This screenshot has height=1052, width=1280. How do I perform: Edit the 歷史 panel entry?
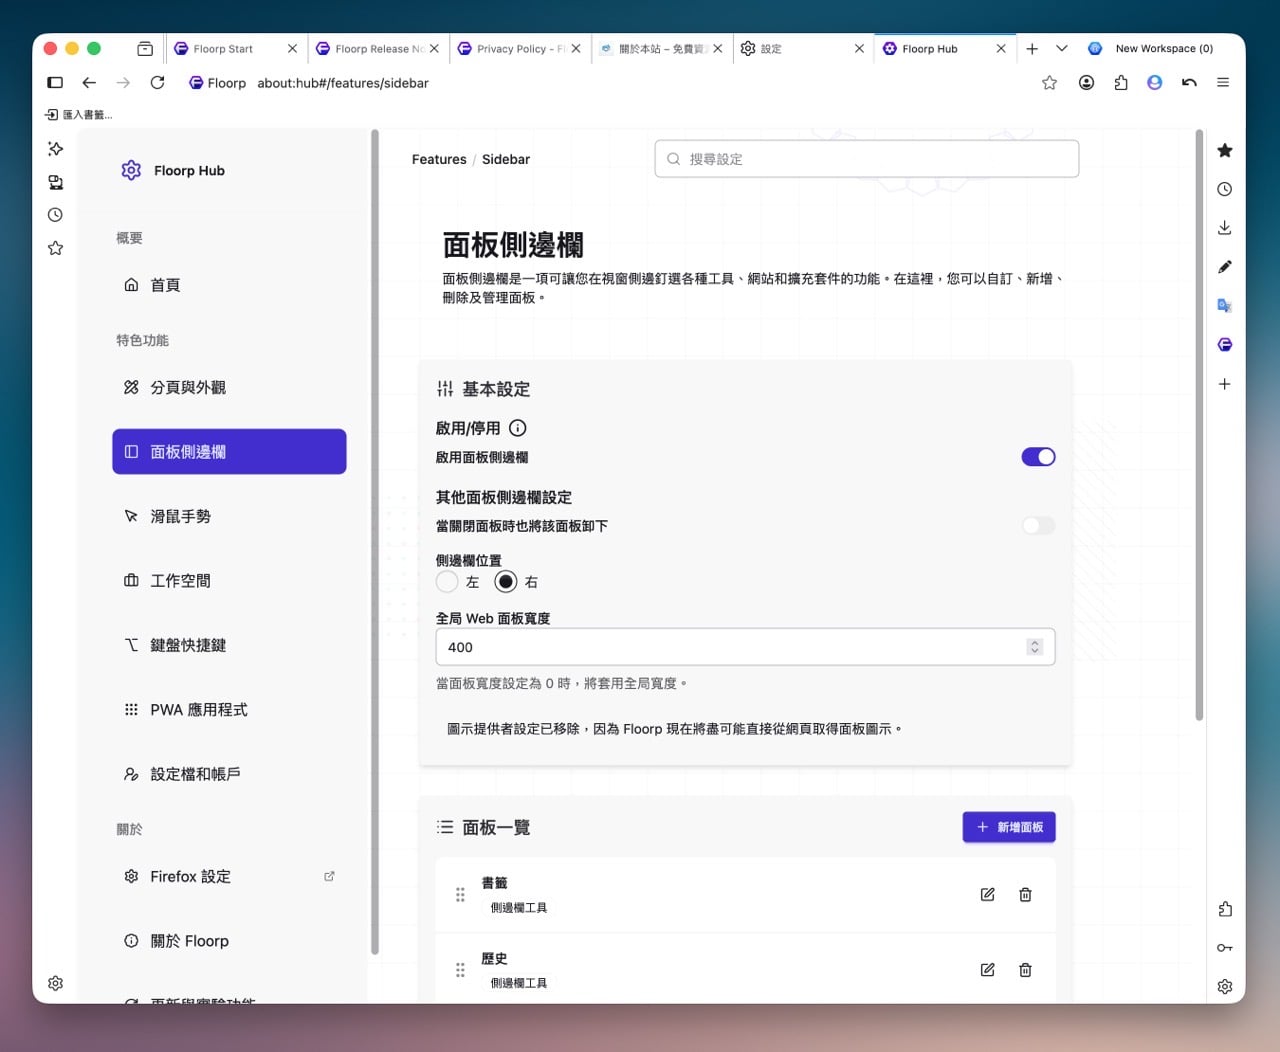(987, 970)
